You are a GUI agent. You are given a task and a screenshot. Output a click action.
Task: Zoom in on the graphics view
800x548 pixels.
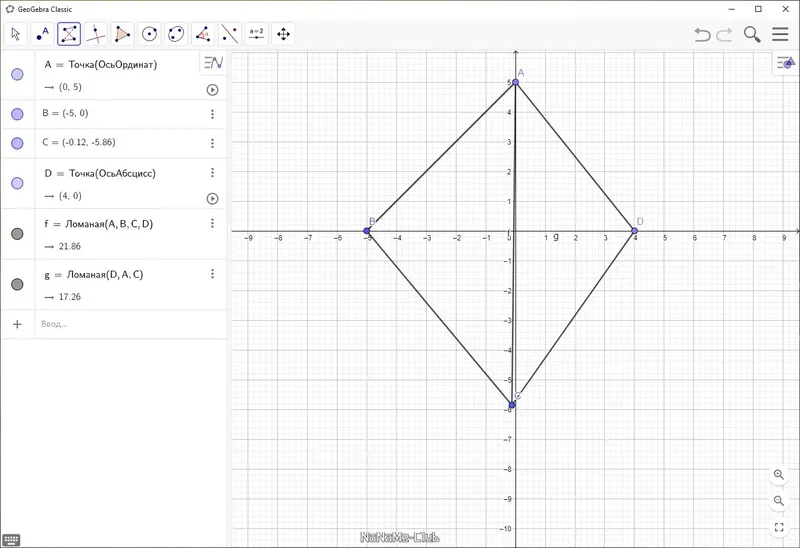[779, 475]
